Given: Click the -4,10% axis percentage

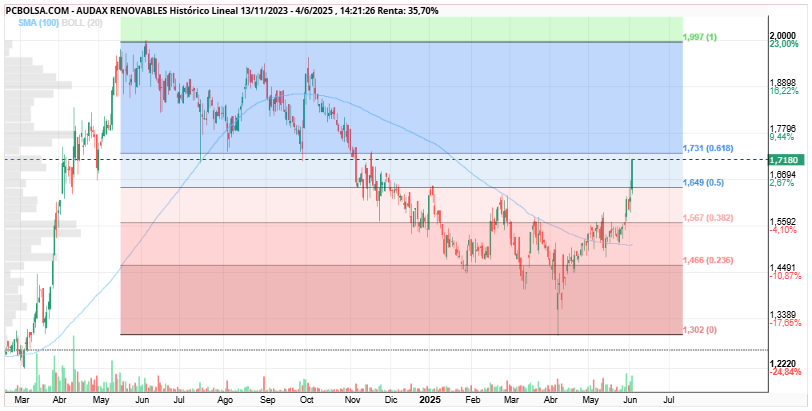Looking at the screenshot, I should pyautogui.click(x=784, y=229).
